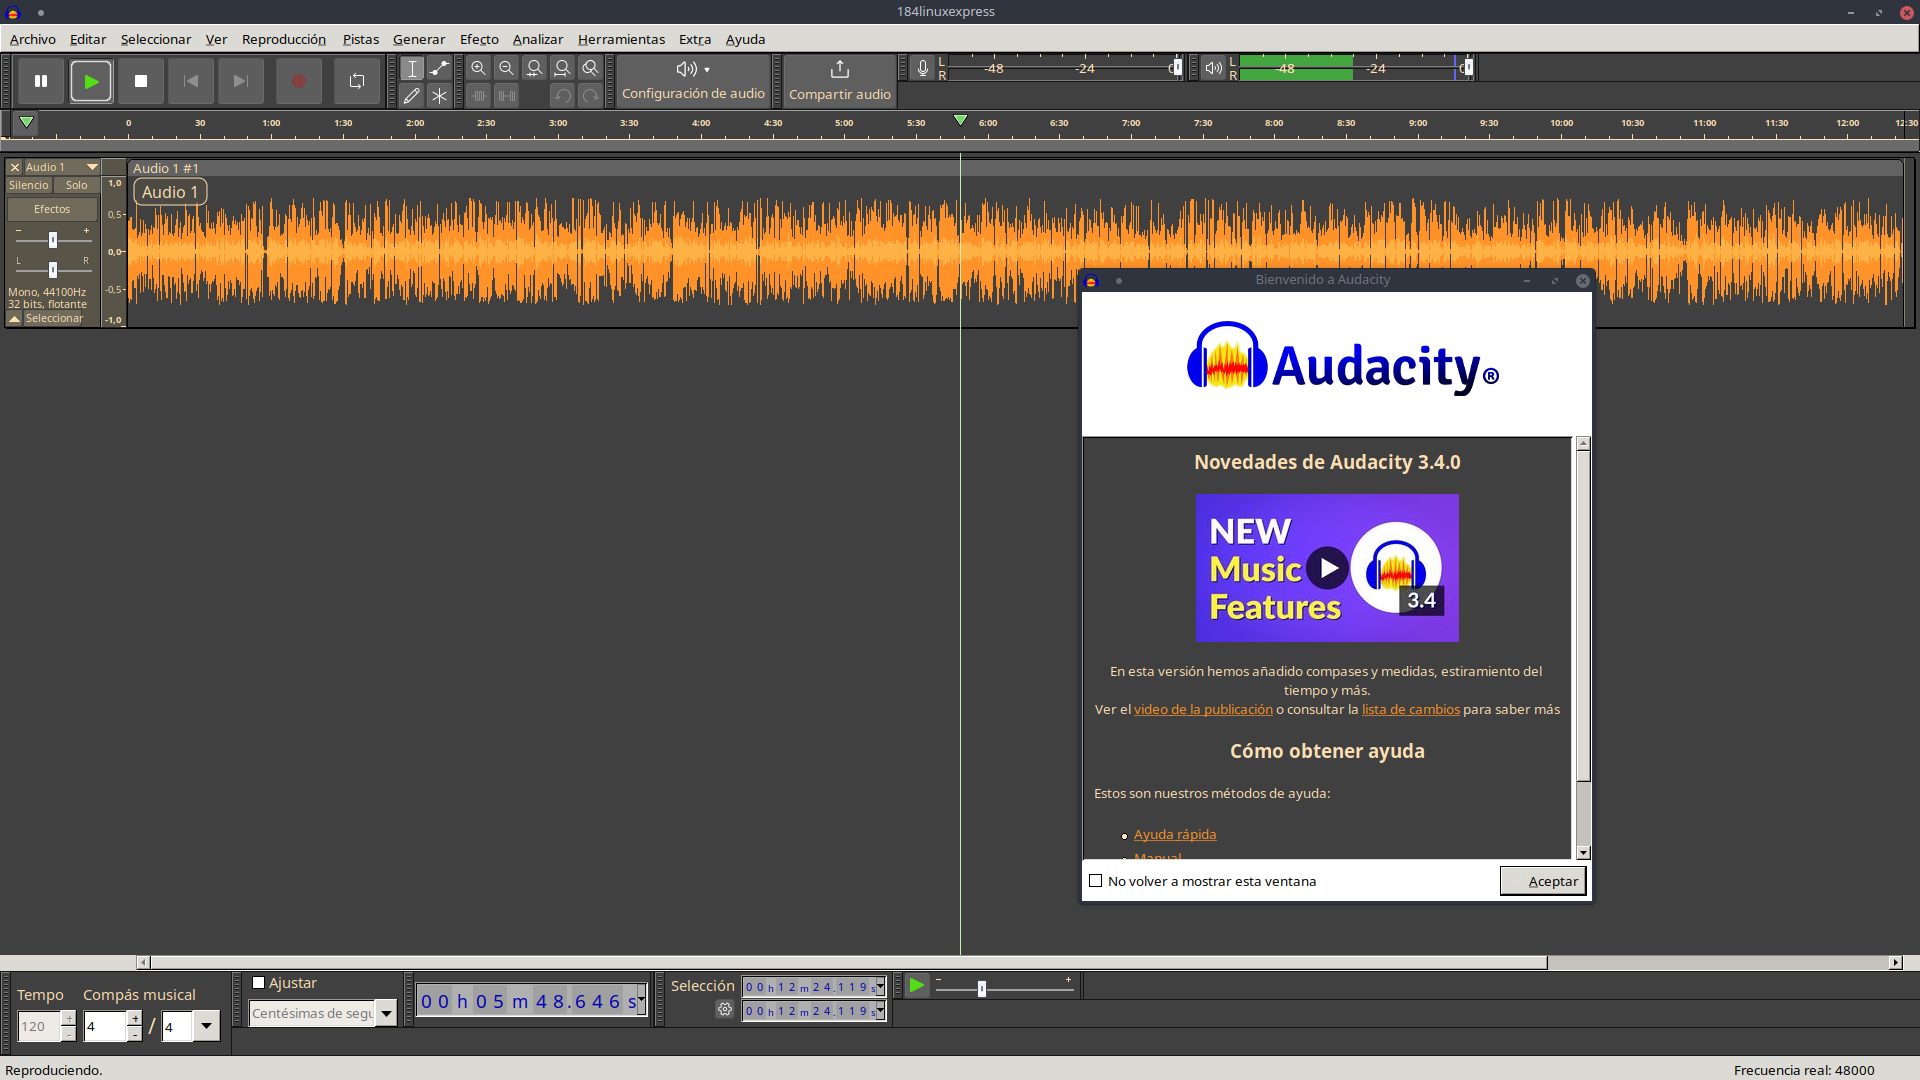Open the Pistas menu
Viewport: 1920px width, 1080px height.
(x=361, y=39)
